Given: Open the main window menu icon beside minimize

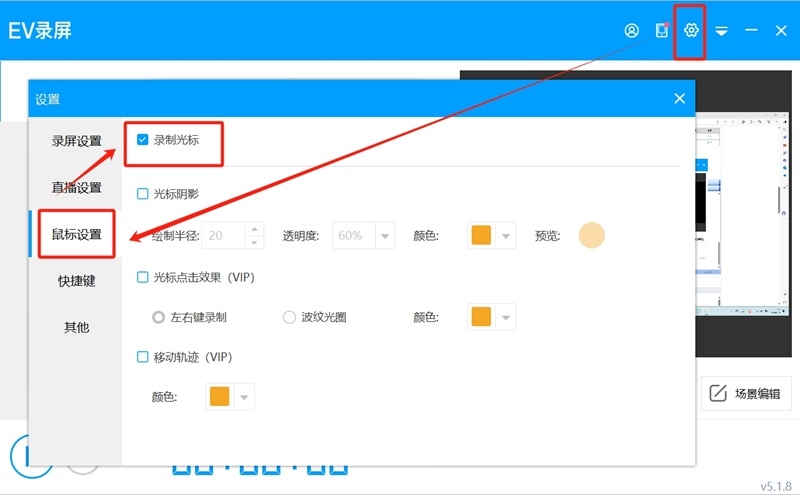Looking at the screenshot, I should point(721,31).
